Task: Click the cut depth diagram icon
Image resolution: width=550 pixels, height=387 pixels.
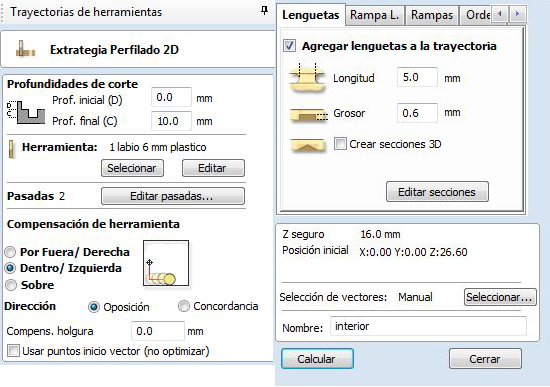Action: pos(26,112)
